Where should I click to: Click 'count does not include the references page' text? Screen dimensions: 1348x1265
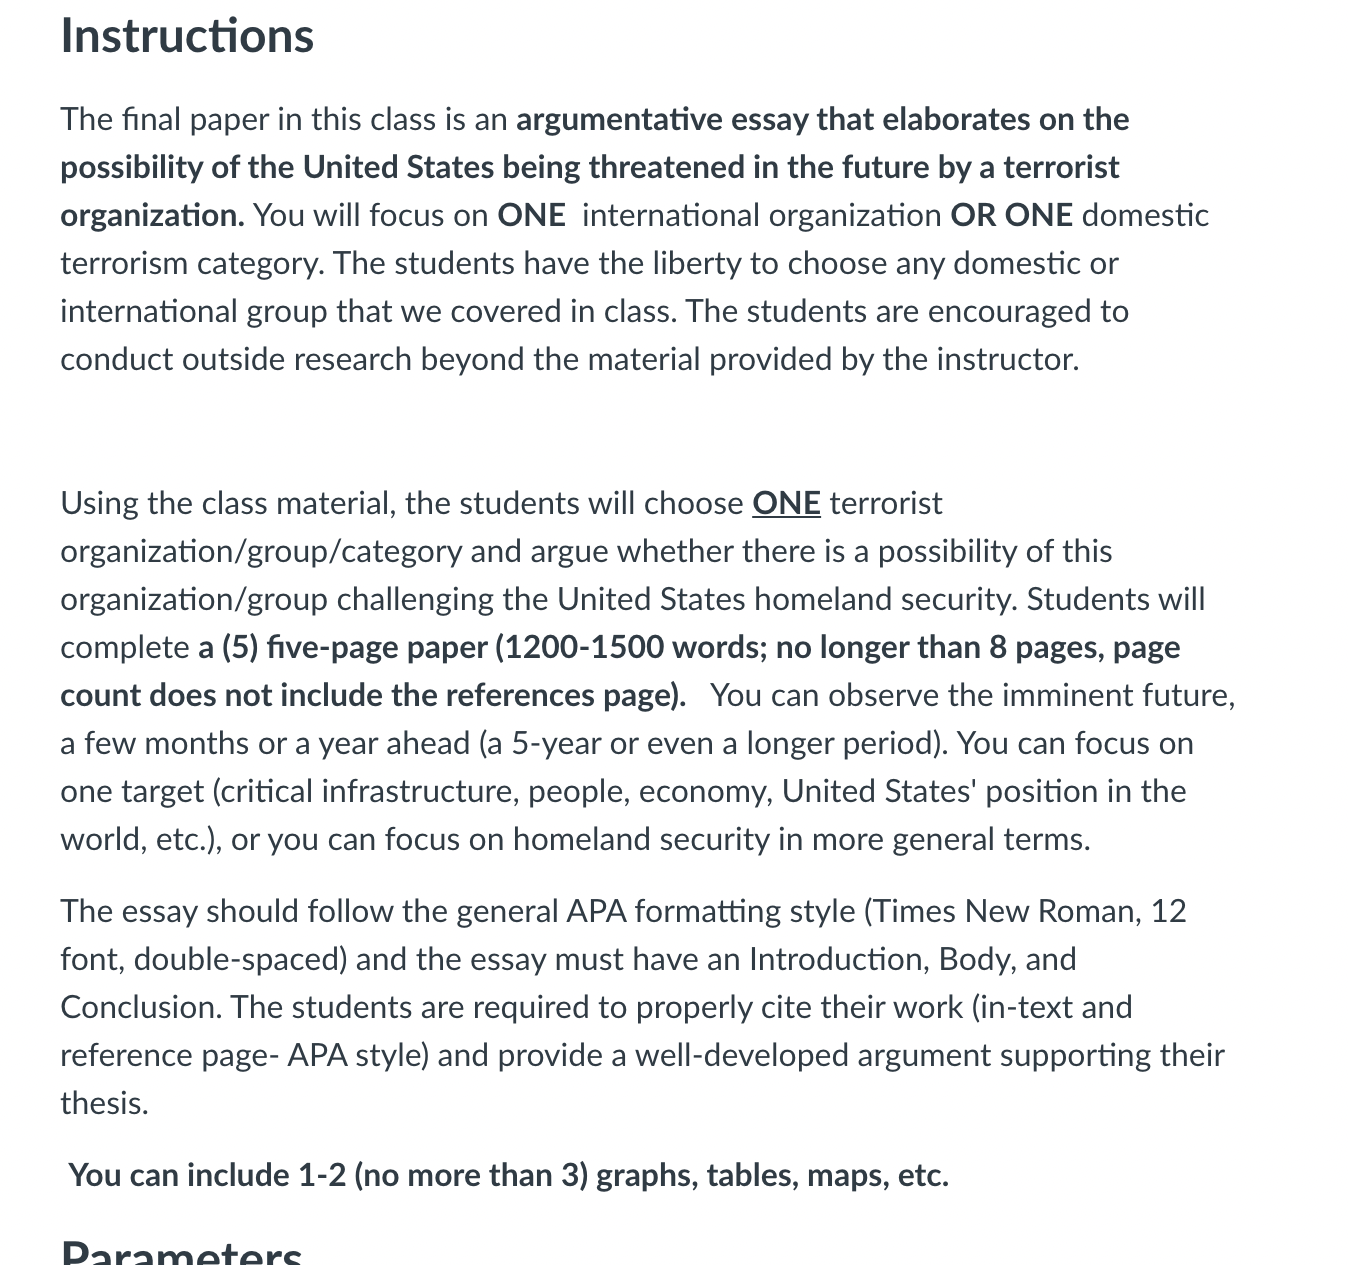(370, 695)
